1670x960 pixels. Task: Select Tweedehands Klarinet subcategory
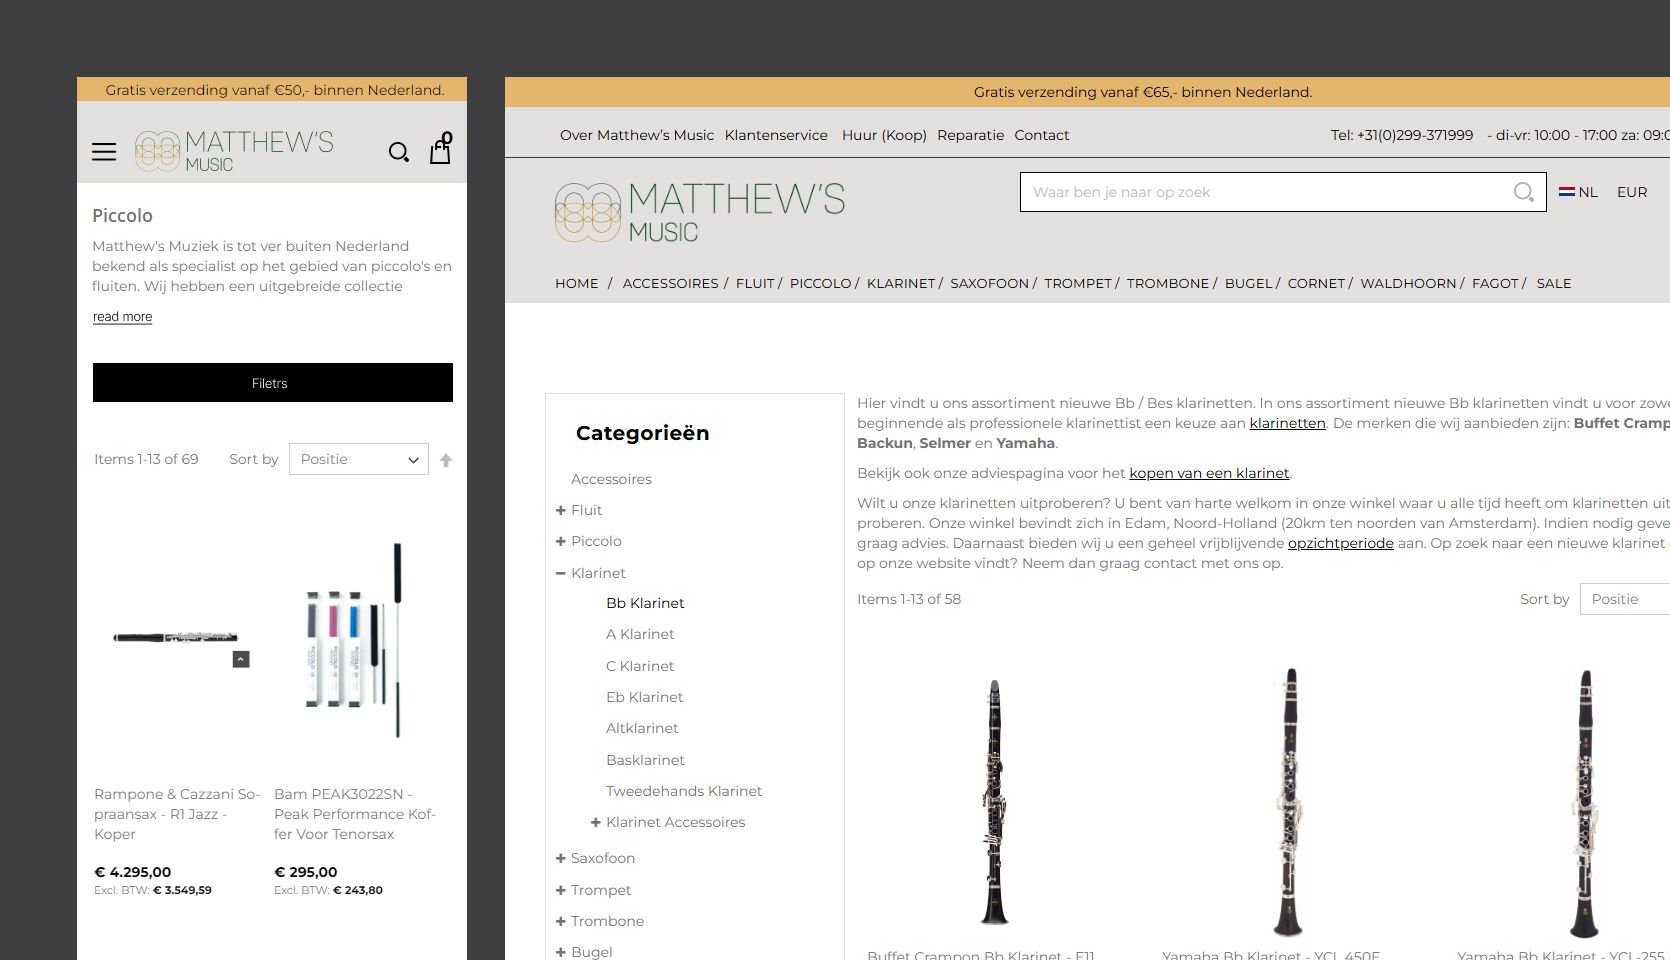684,791
